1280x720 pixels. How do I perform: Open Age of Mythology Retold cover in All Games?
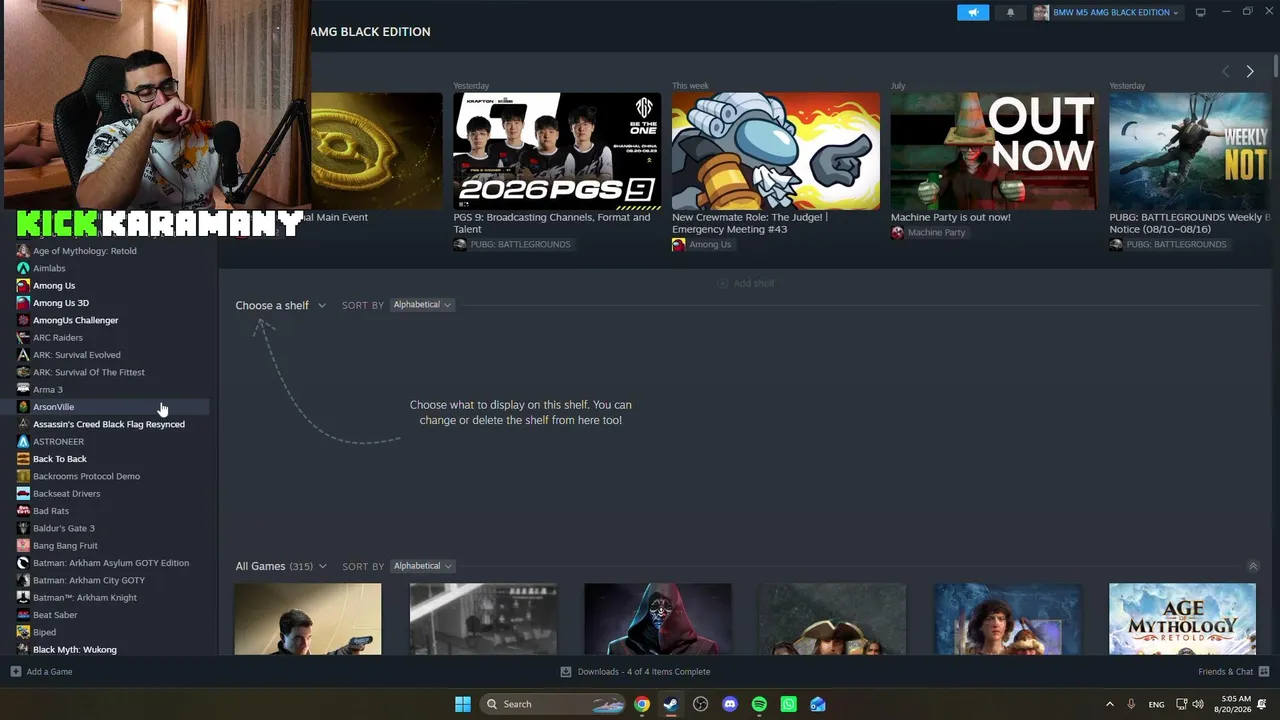point(1182,620)
